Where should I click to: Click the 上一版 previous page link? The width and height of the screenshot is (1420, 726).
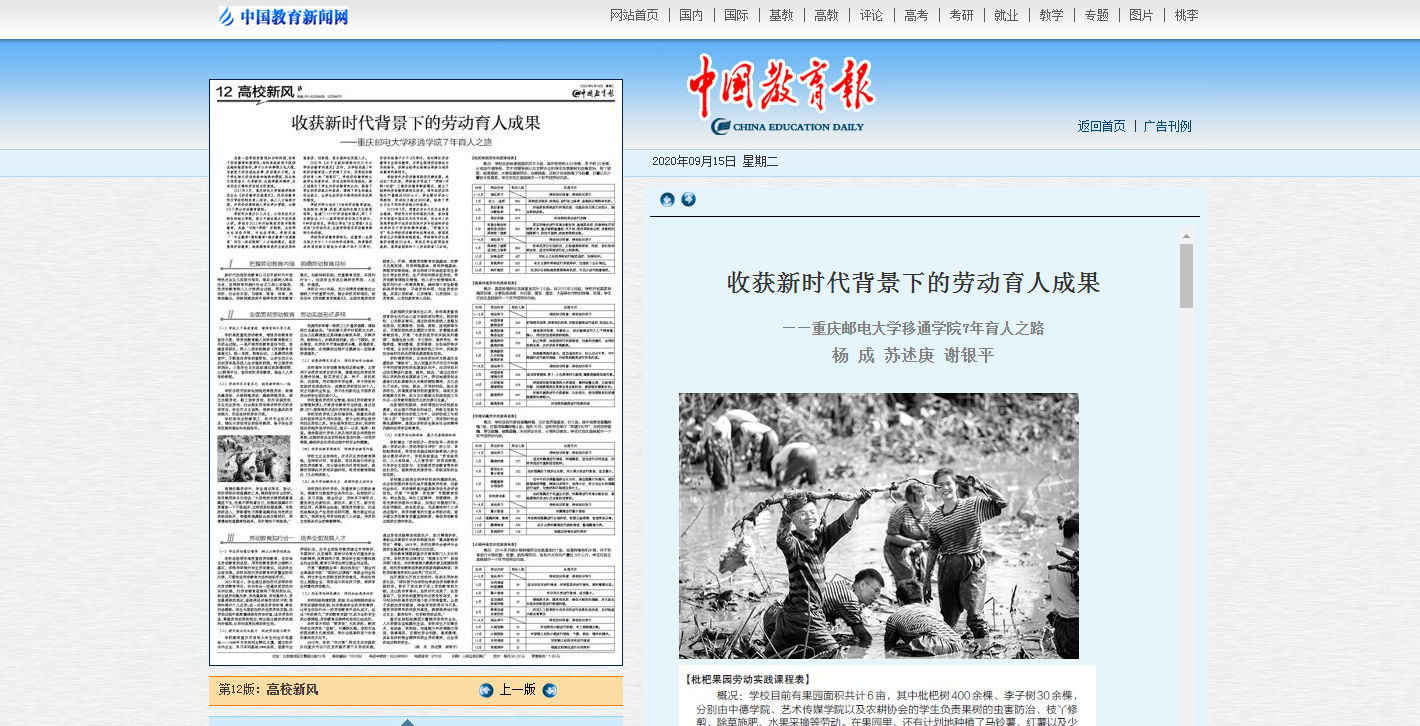click(517, 690)
